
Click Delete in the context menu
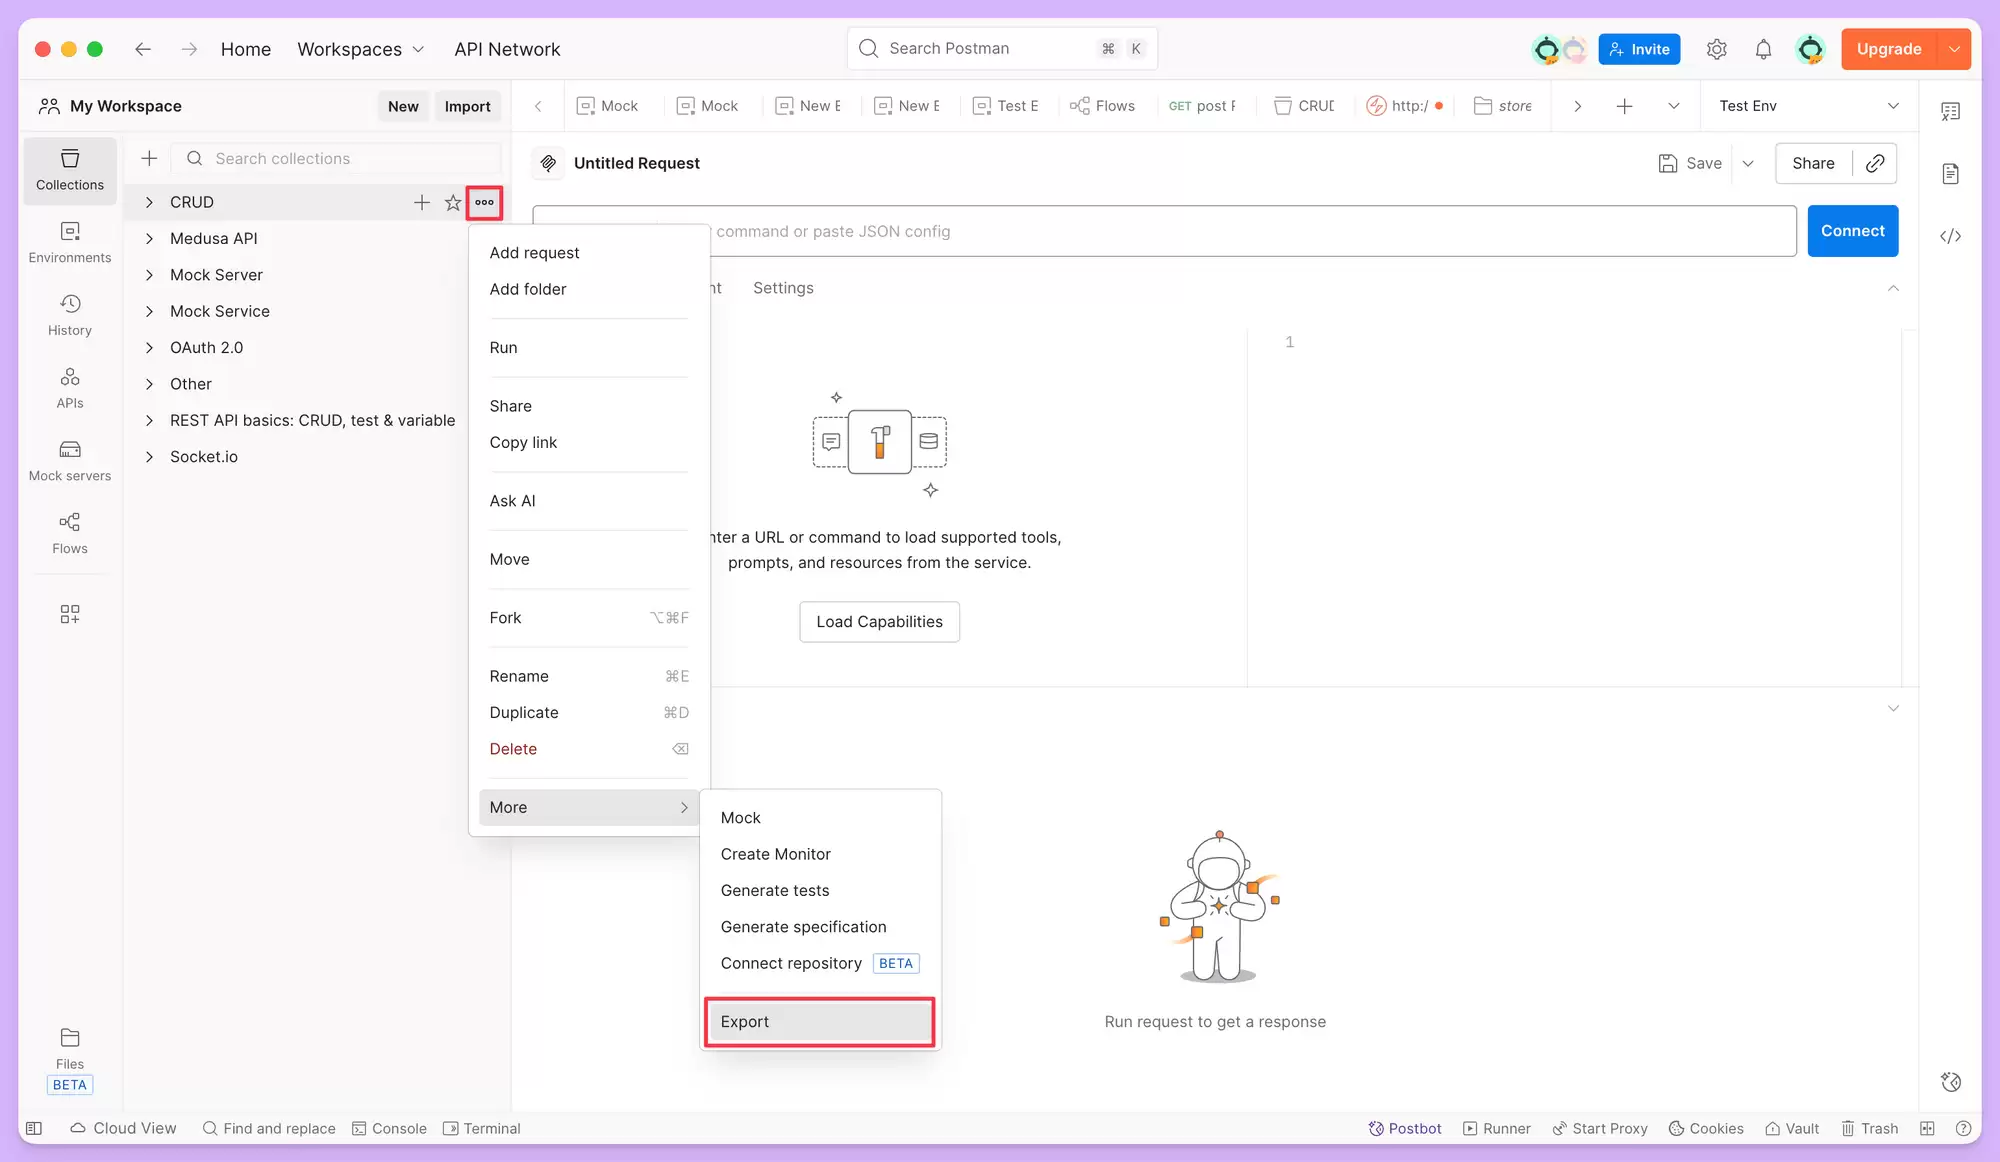click(589, 749)
